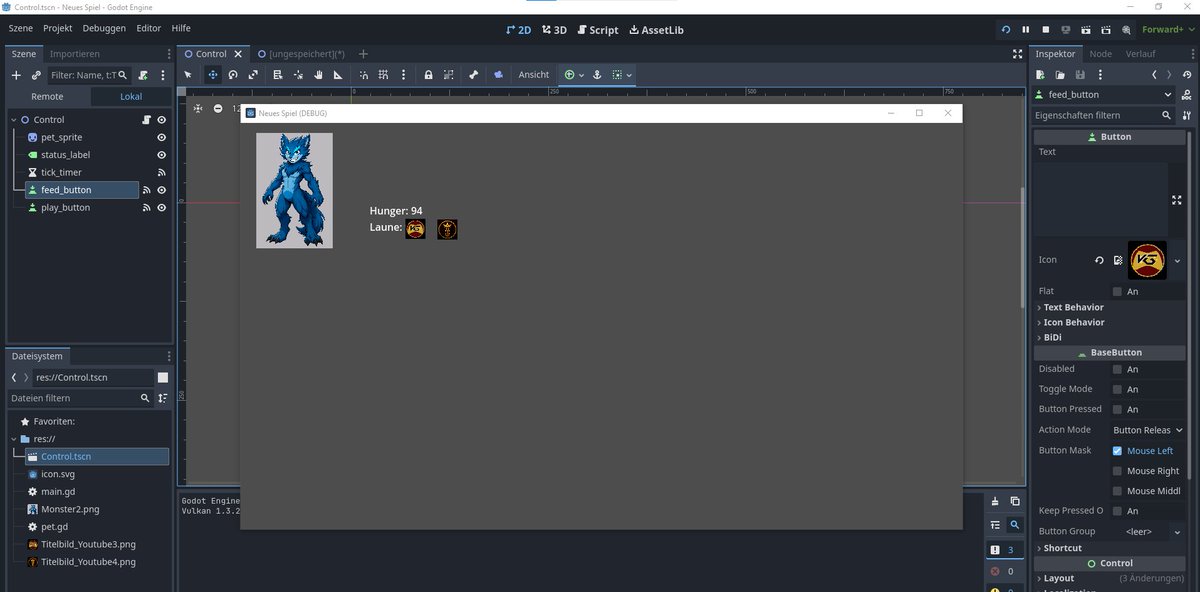Open the Action Mode dropdown

1148,430
